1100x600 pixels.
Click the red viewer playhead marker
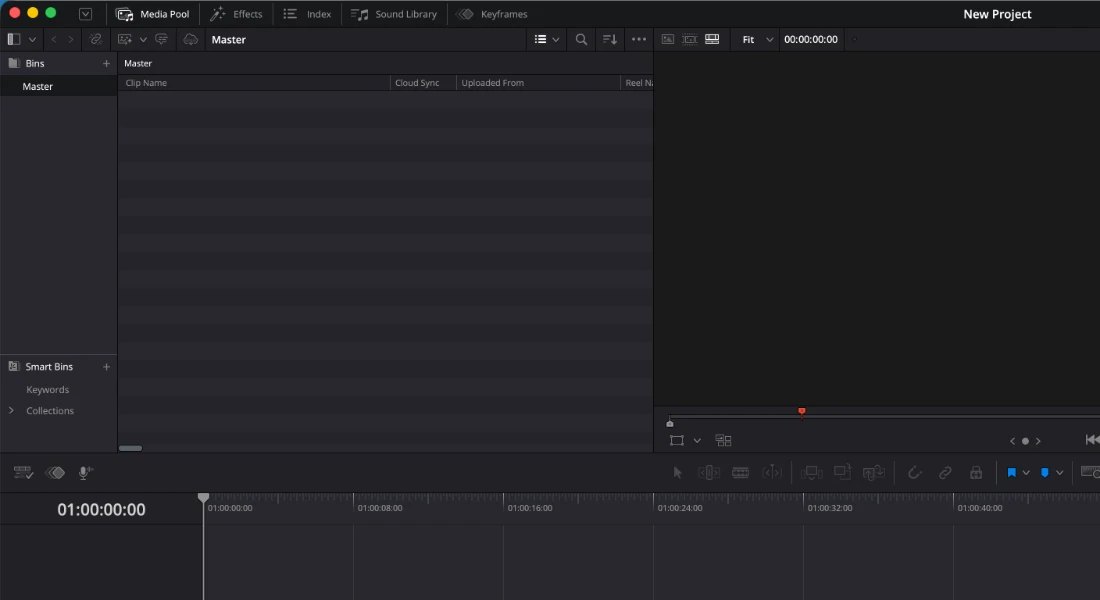point(801,412)
